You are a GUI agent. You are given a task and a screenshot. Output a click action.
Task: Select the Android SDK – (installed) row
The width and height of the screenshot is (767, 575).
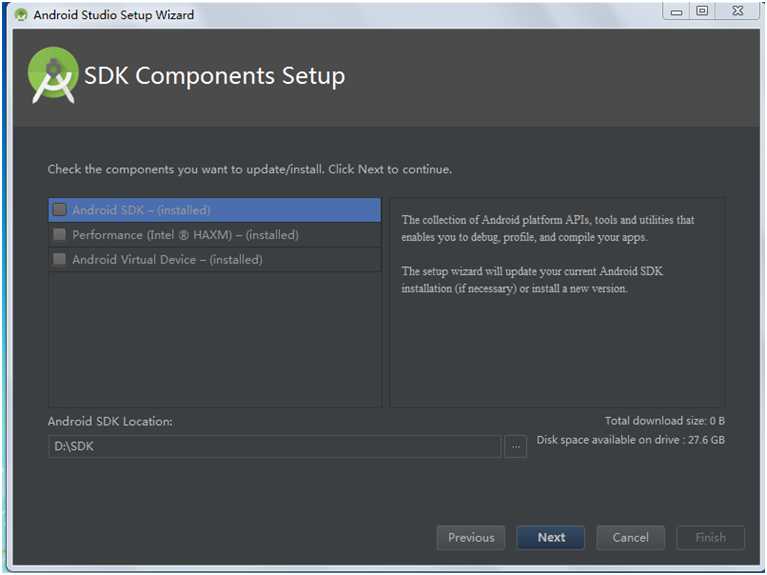[x=214, y=210]
